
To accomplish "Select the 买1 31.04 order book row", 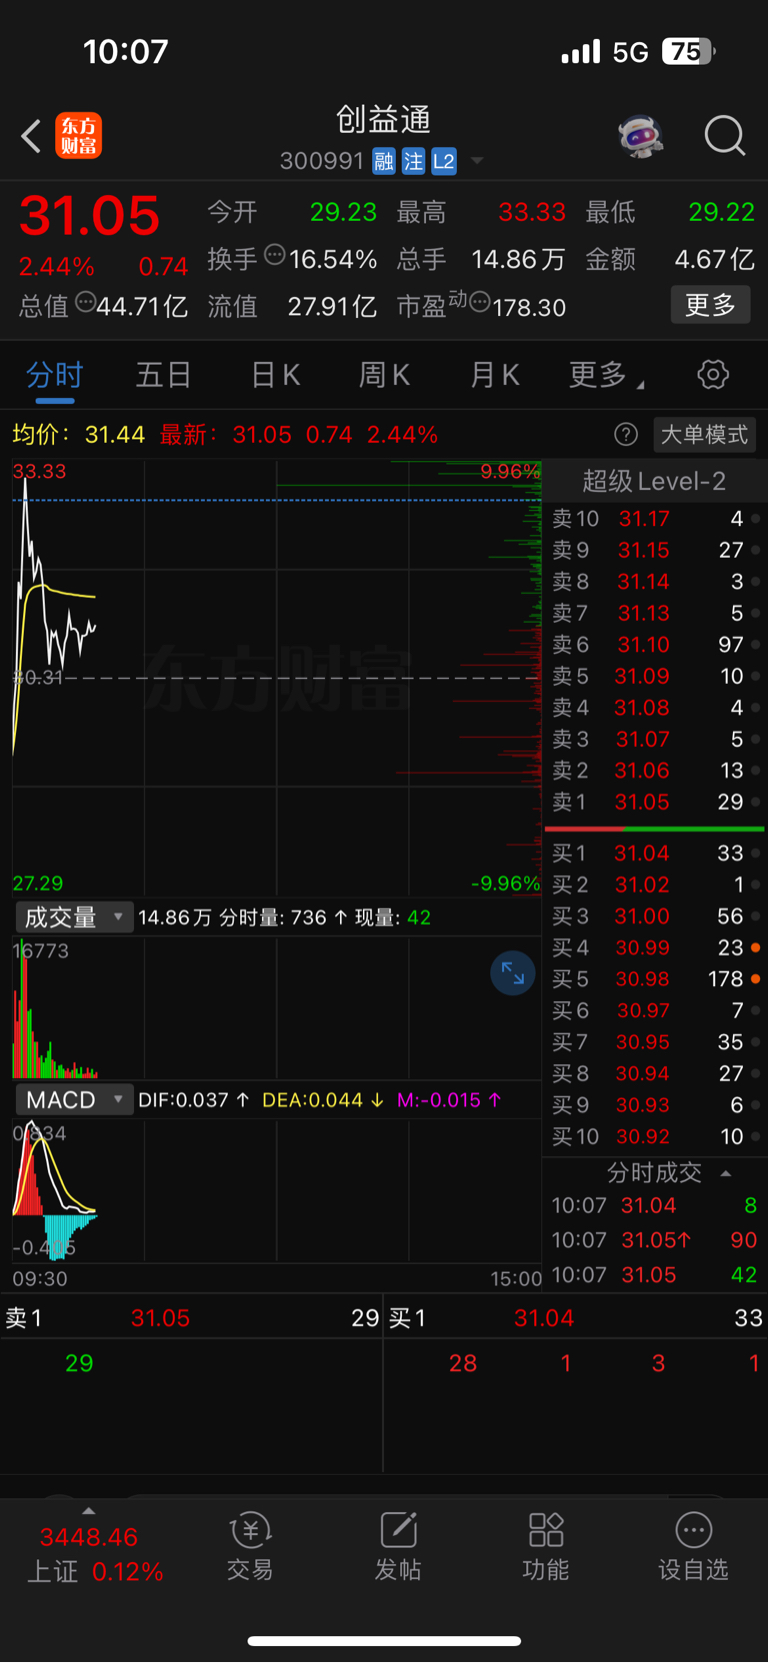I will click(656, 853).
